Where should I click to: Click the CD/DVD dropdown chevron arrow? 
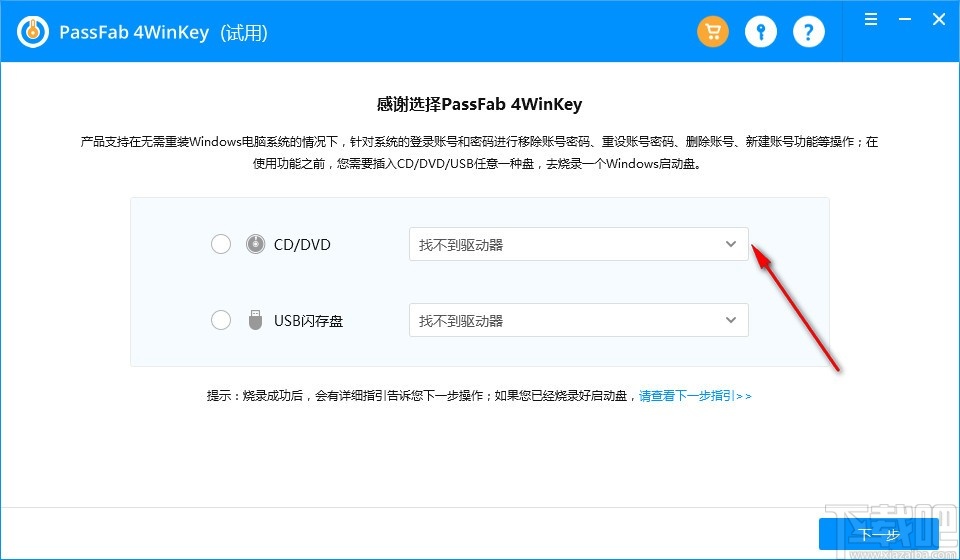730,244
